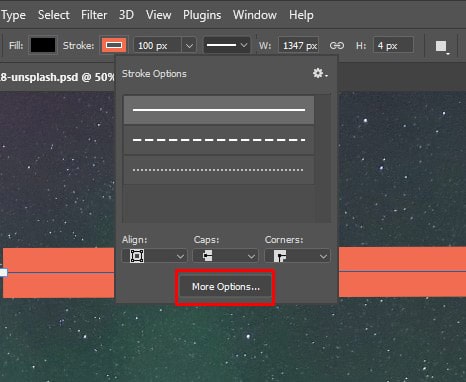Image resolution: width=466 pixels, height=382 pixels.
Task: Open the Type menu
Action: coord(13,15)
